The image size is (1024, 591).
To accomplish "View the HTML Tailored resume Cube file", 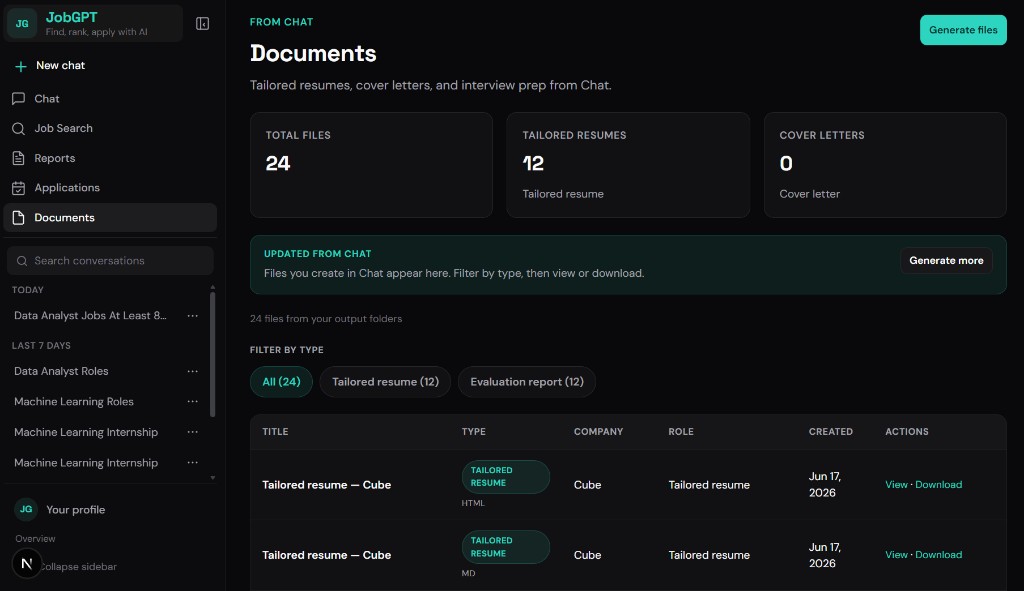I will [x=896, y=485].
